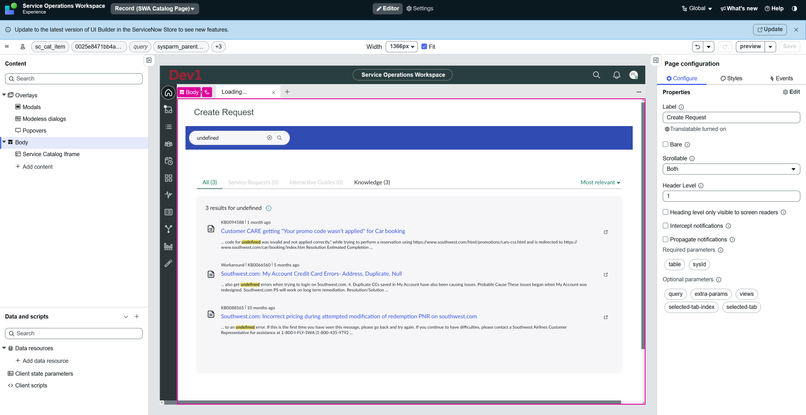Click the inbox icon below Home
The width and height of the screenshot is (806, 415).
[x=168, y=109]
